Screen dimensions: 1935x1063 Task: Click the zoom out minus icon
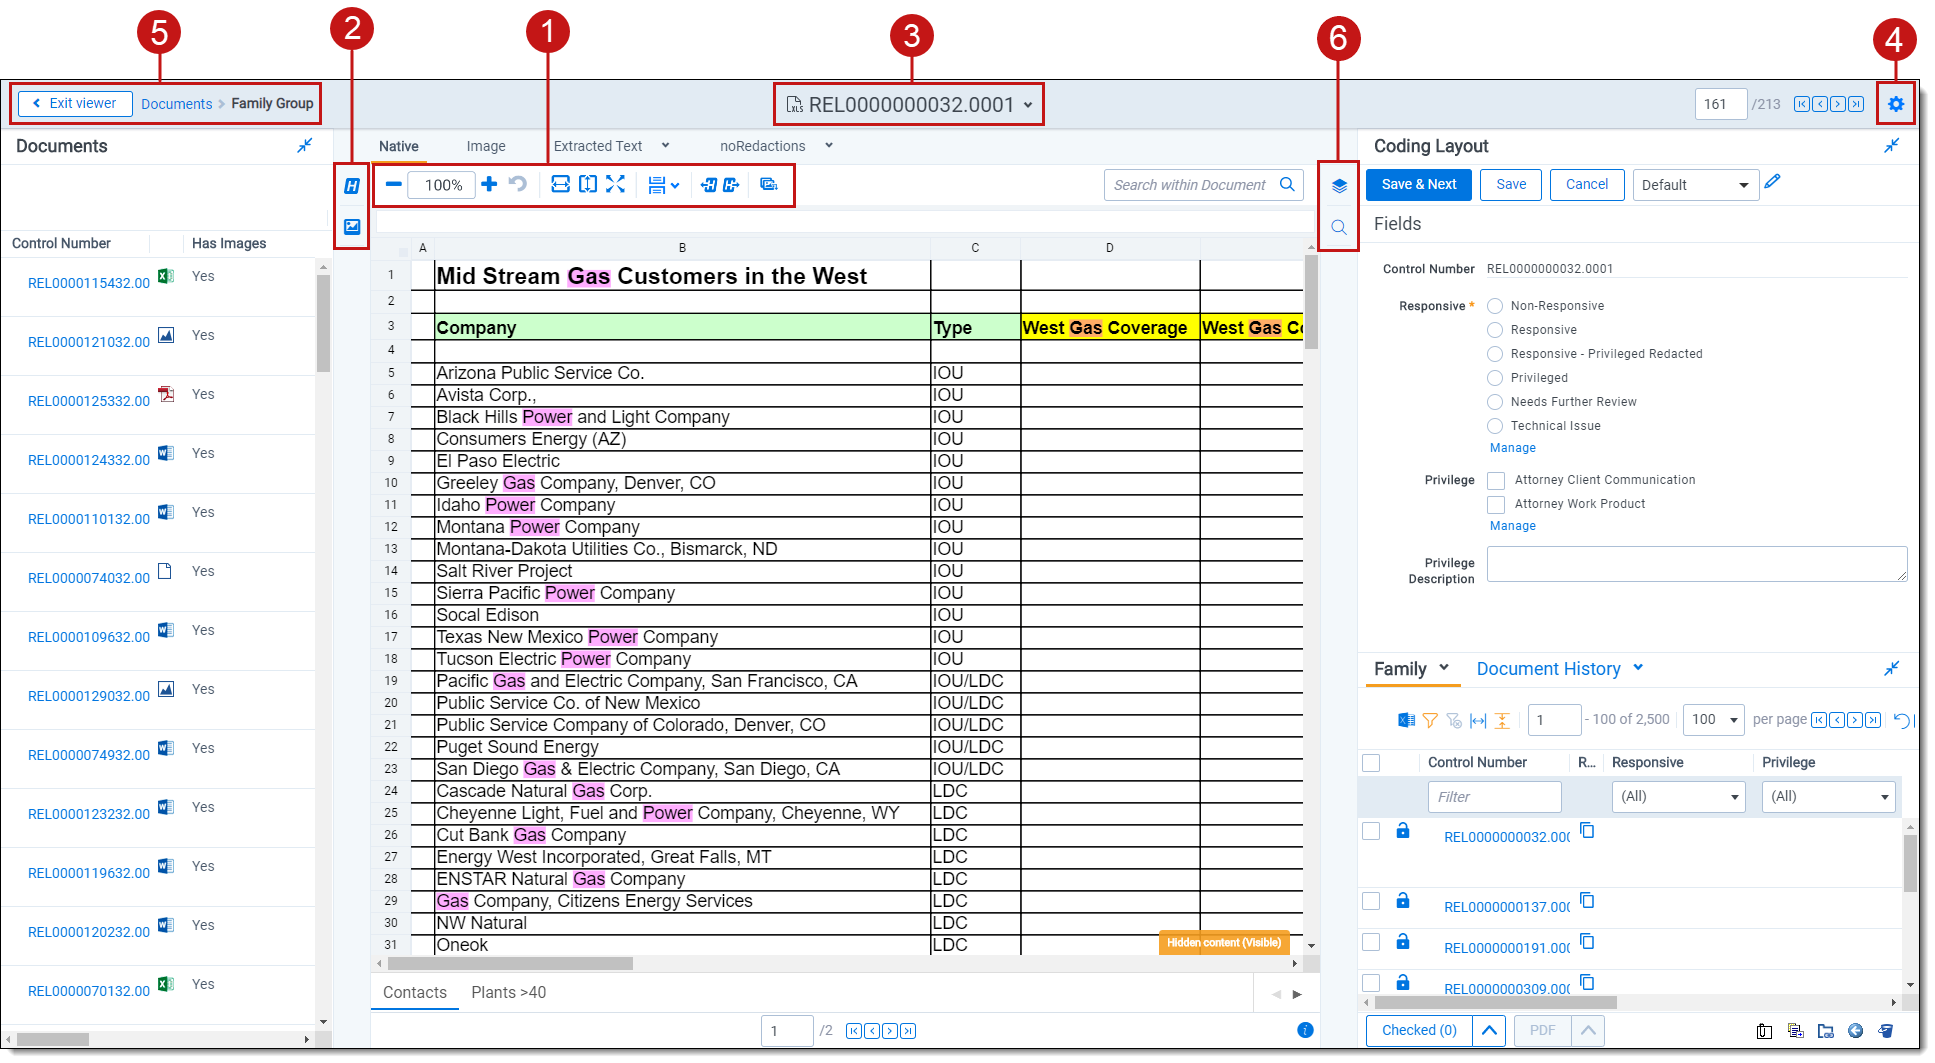(393, 184)
